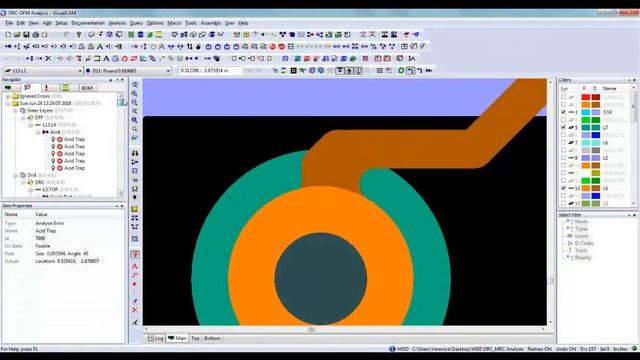Click the Inches unit in status bar

tap(620, 349)
